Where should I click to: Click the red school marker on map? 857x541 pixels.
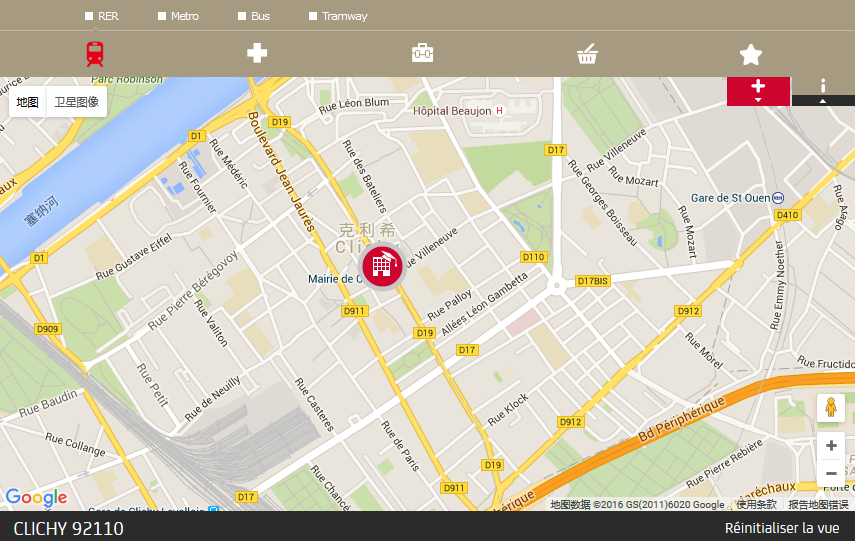[x=382, y=266]
